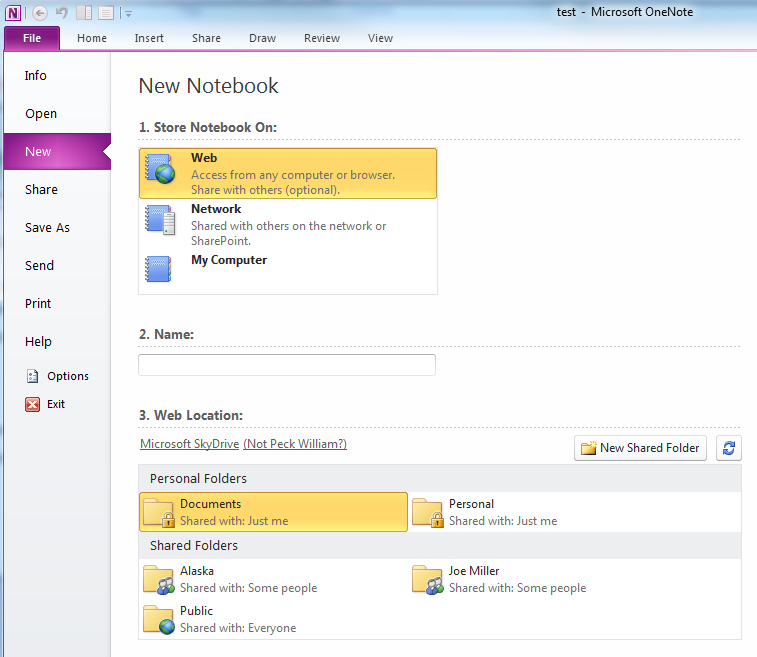
Task: Switch to the Insert ribbon tab
Action: click(x=149, y=38)
